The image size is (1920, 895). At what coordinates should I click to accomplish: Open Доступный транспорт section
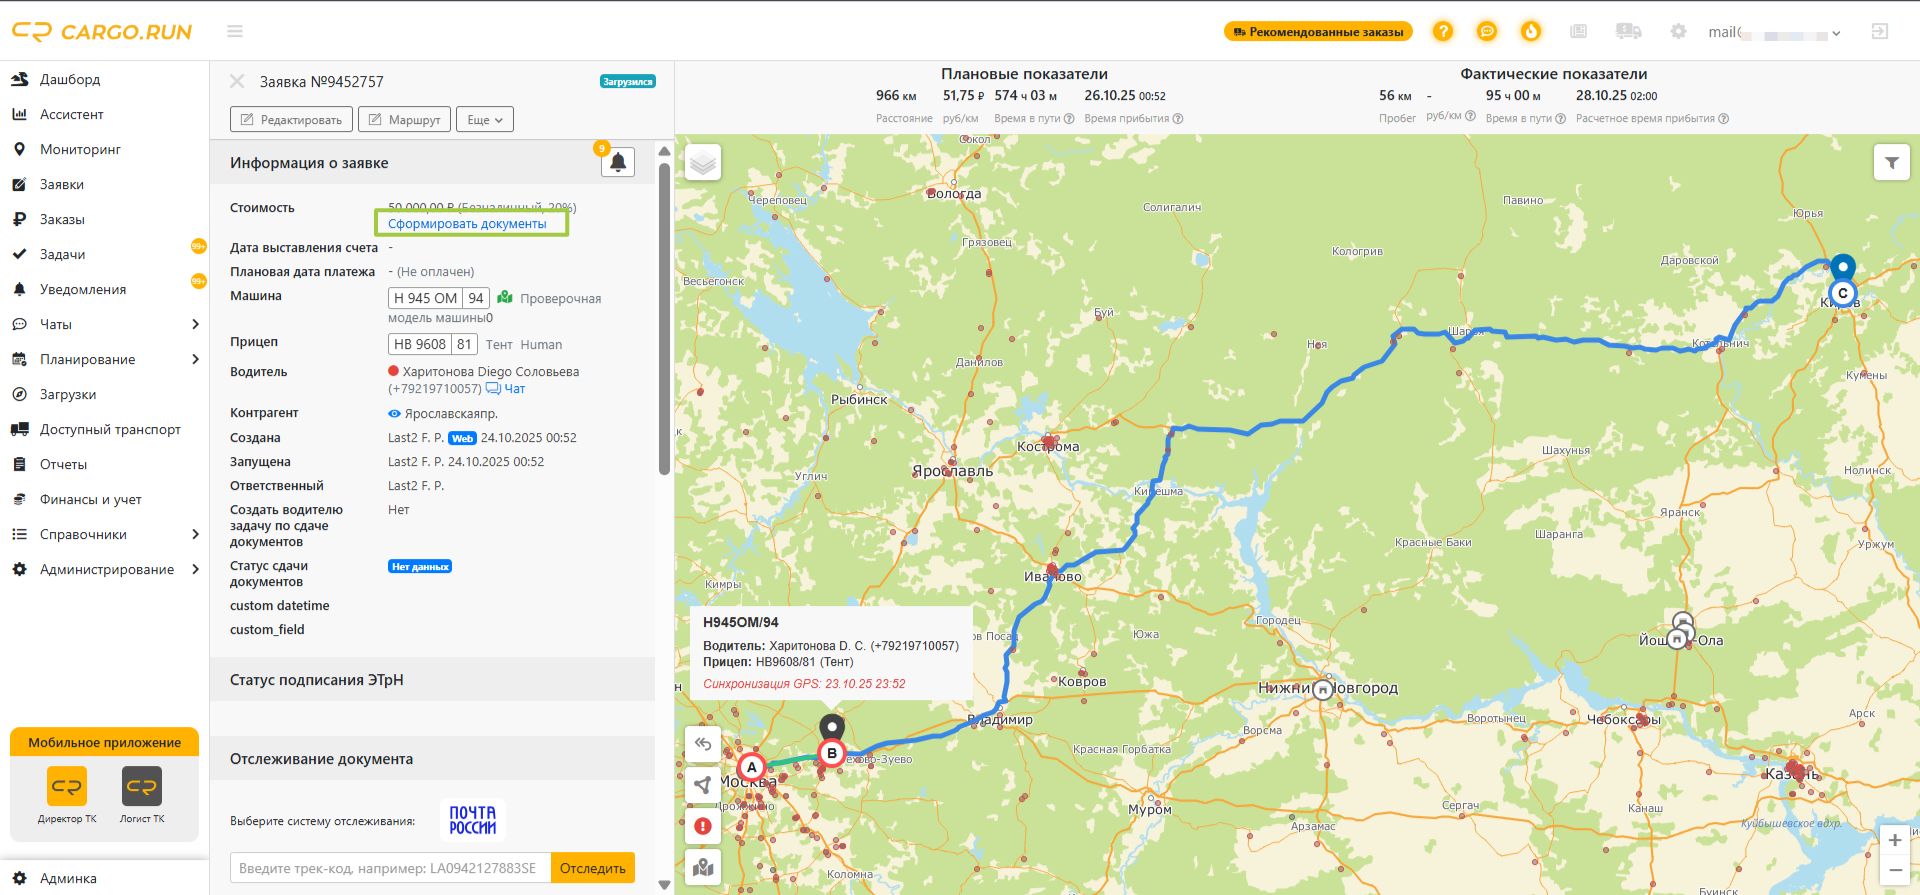tap(110, 429)
